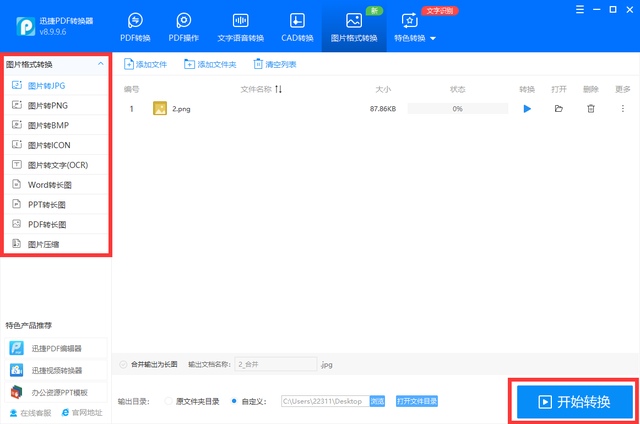The height and width of the screenshot is (424, 640).
Task: Click the 开始转换 button
Action: pos(574,402)
